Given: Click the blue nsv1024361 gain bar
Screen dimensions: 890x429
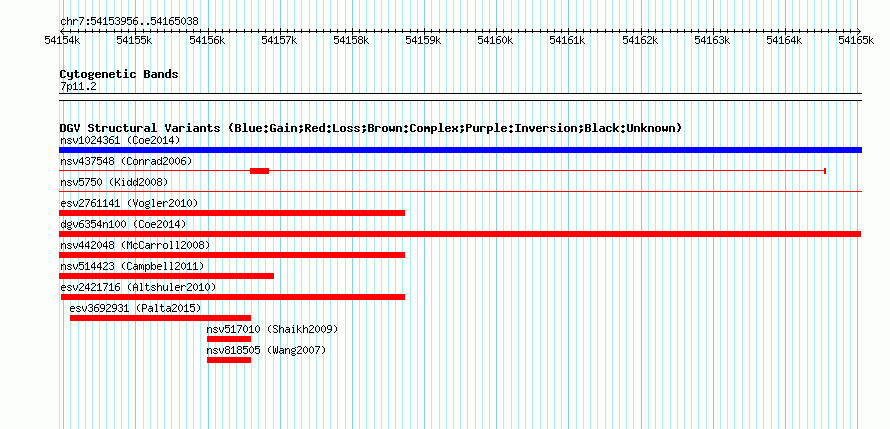Looking at the screenshot, I should click(460, 150).
